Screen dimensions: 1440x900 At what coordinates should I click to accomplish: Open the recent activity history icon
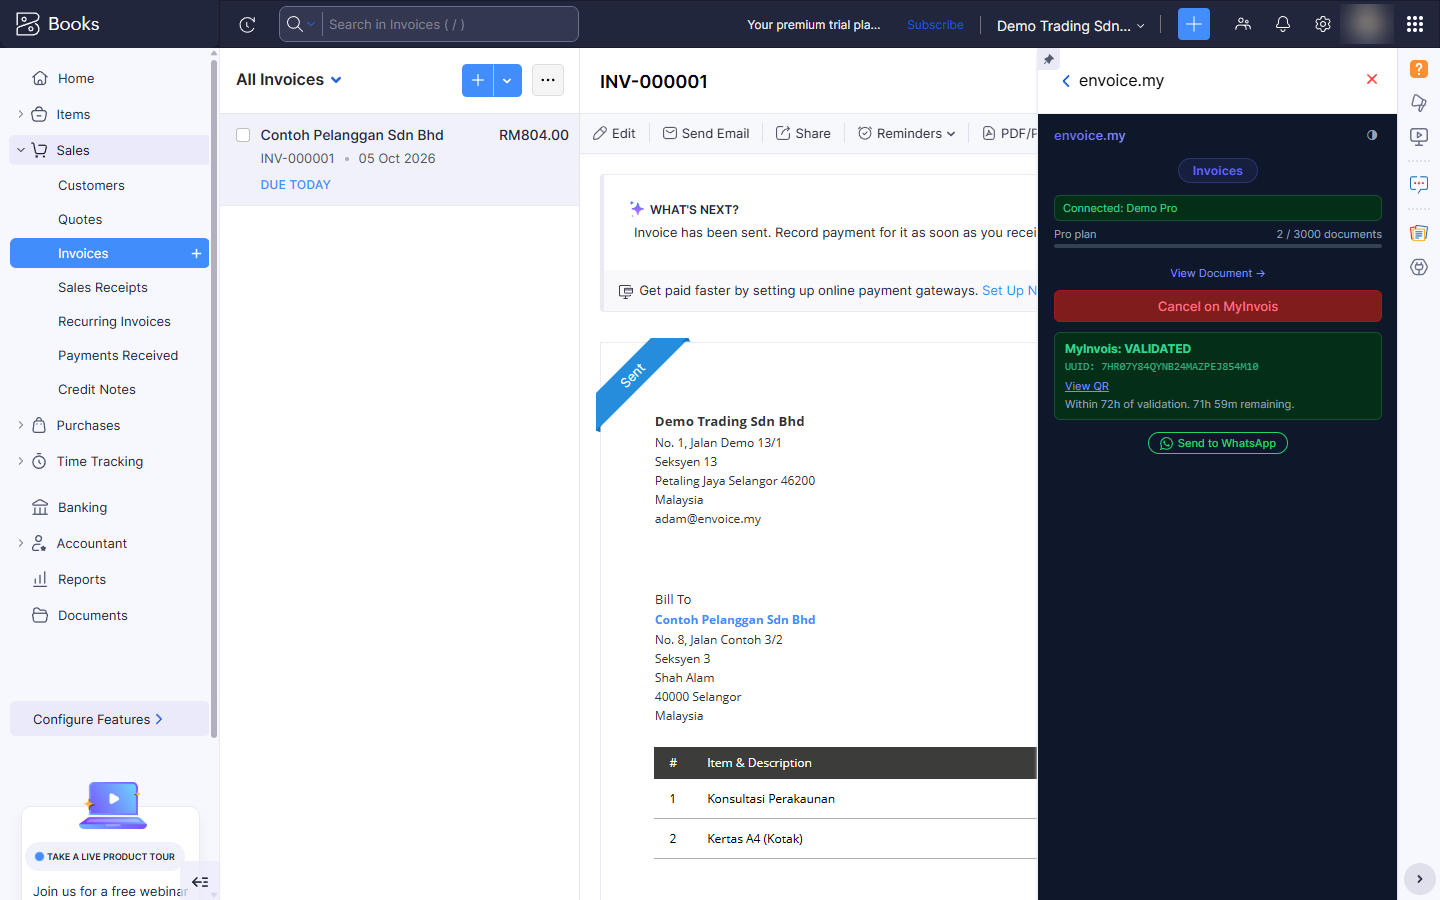[247, 25]
